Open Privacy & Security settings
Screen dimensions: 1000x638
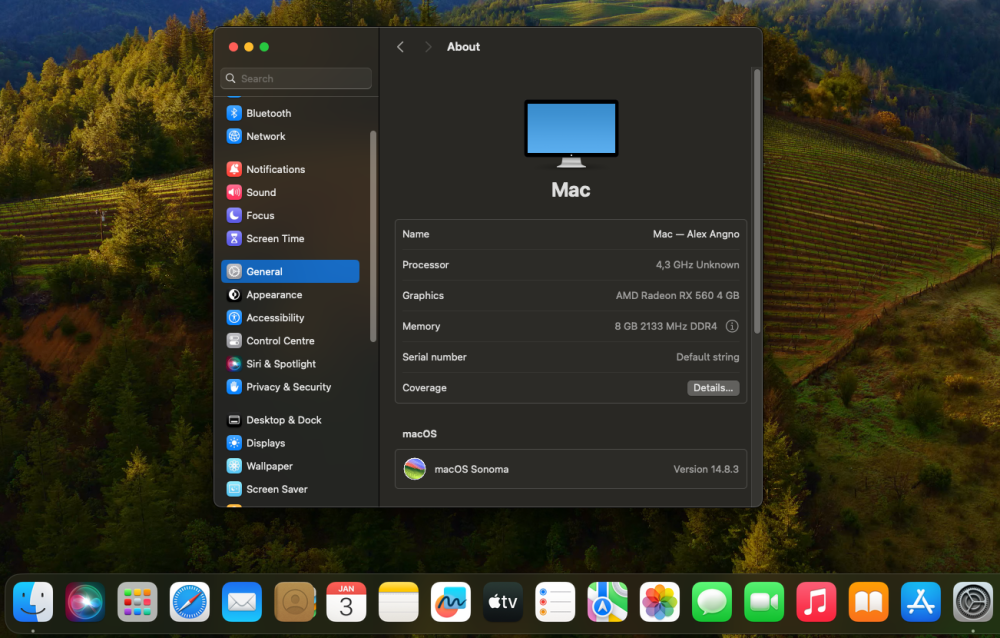[x=290, y=387]
